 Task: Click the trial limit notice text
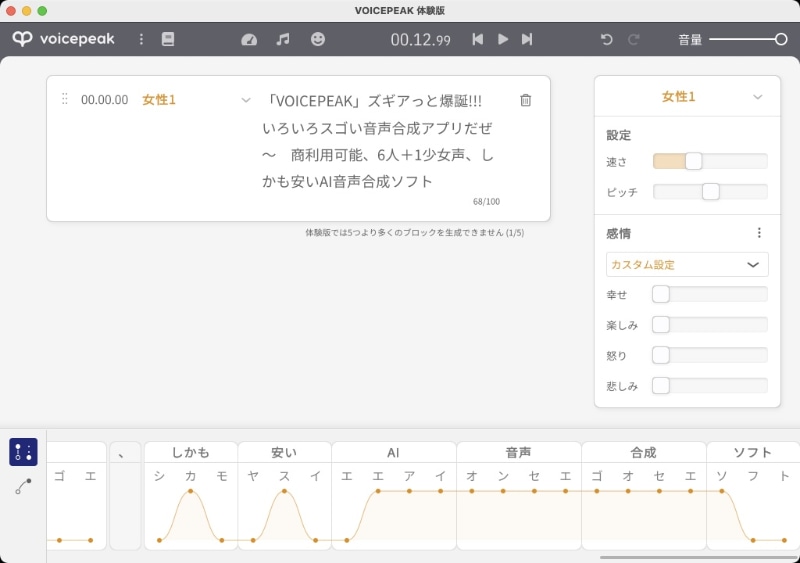[414, 233]
